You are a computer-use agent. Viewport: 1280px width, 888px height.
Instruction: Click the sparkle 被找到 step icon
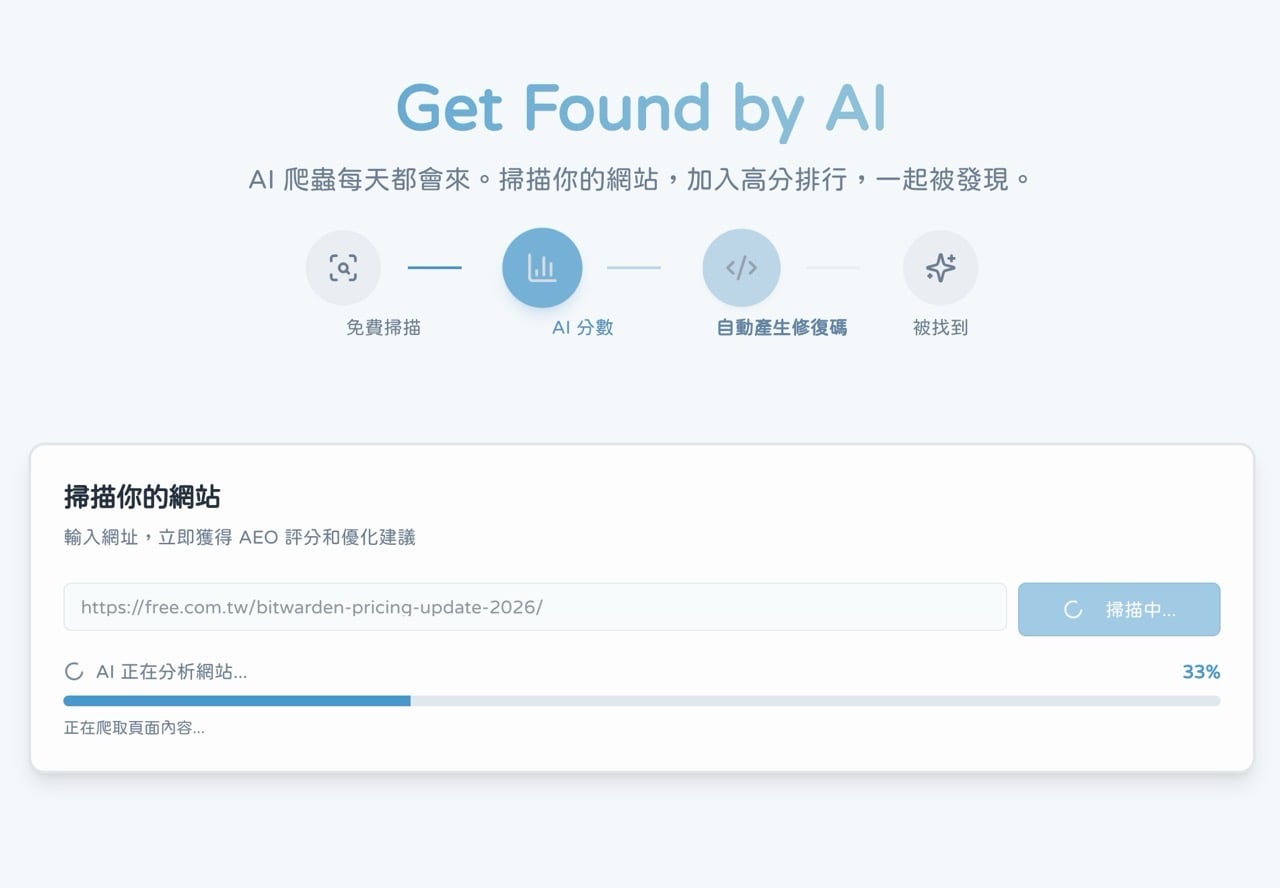pyautogui.click(x=940, y=268)
